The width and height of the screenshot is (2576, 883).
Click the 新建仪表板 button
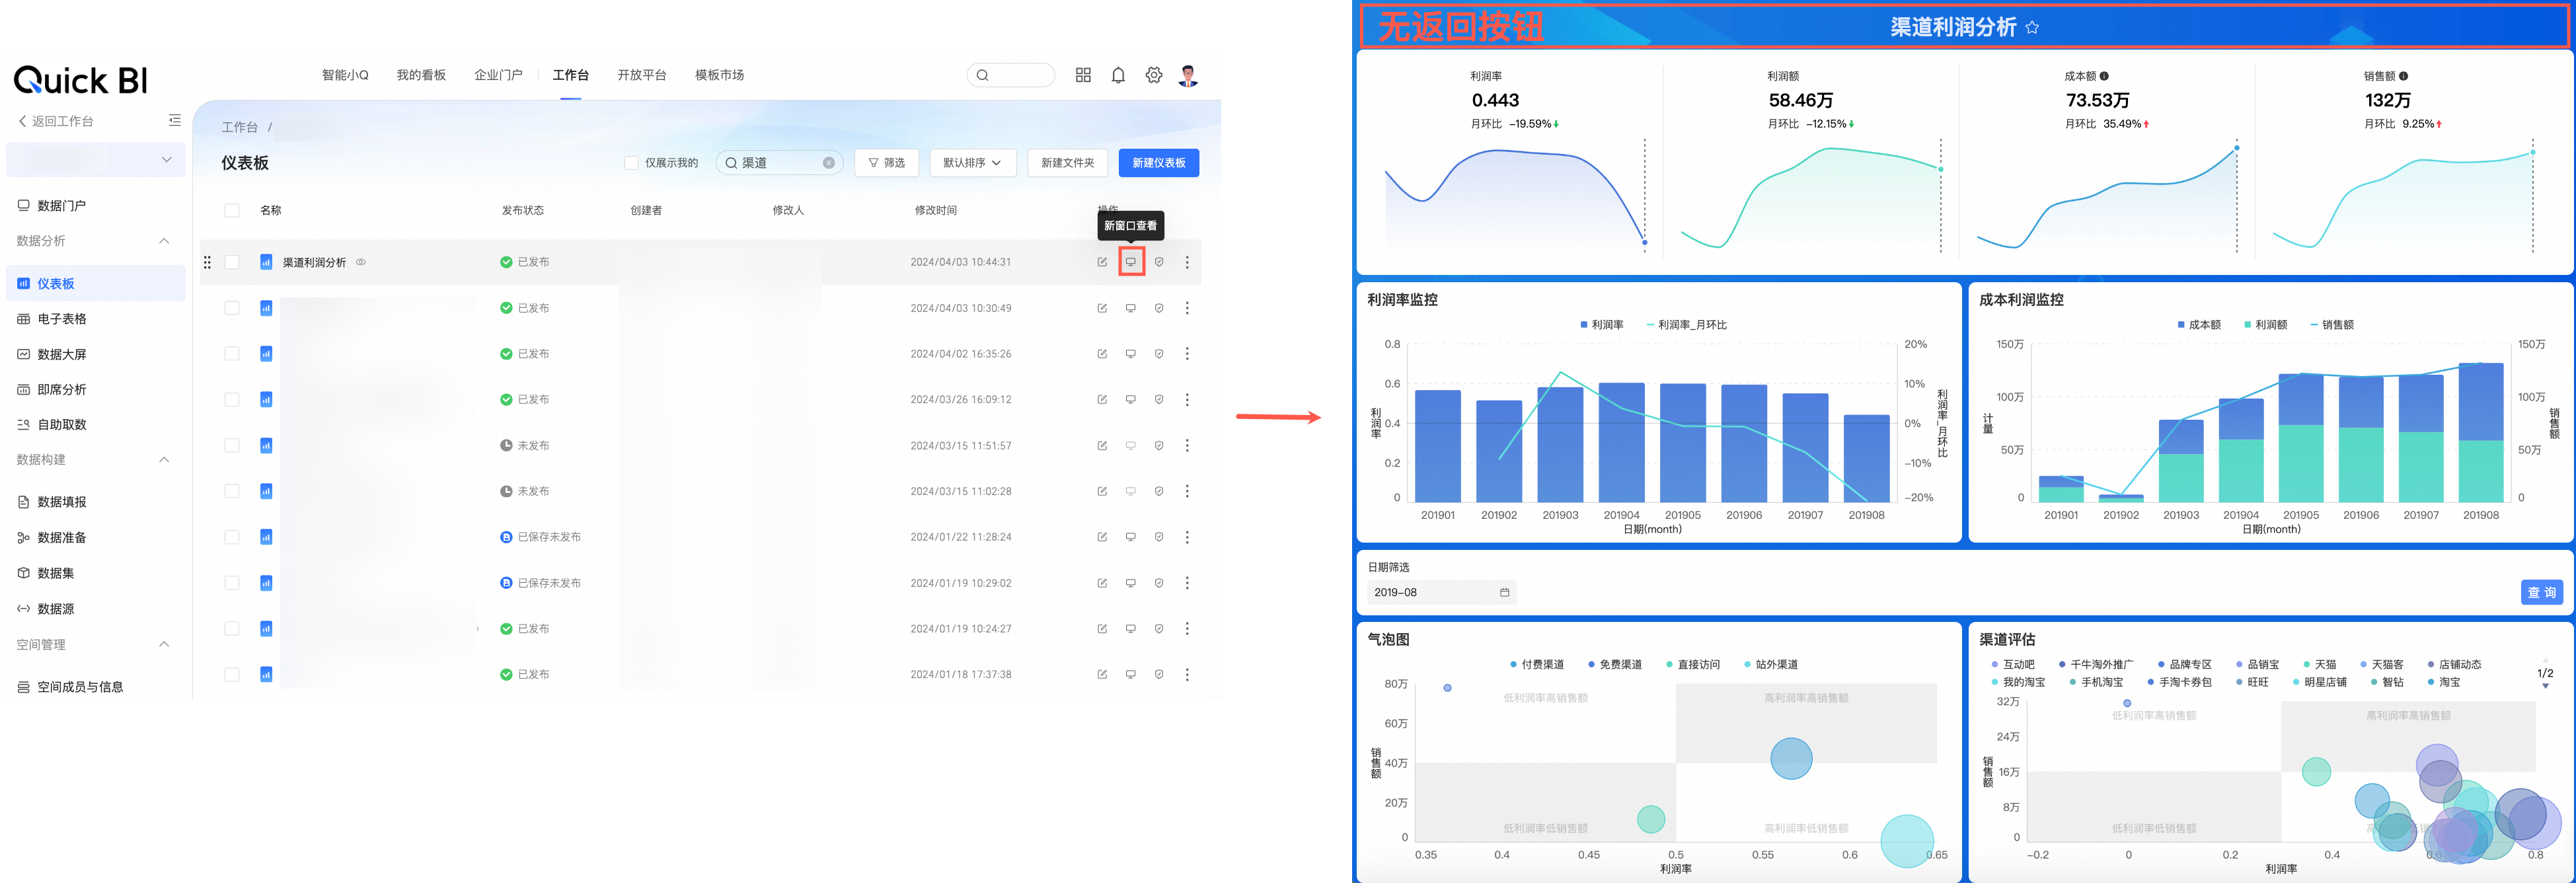click(x=1158, y=163)
